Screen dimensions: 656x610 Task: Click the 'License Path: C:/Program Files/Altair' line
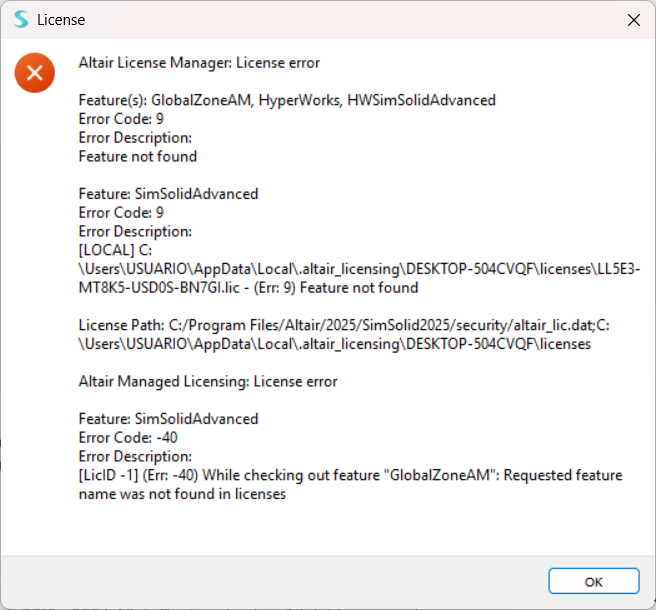point(344,326)
